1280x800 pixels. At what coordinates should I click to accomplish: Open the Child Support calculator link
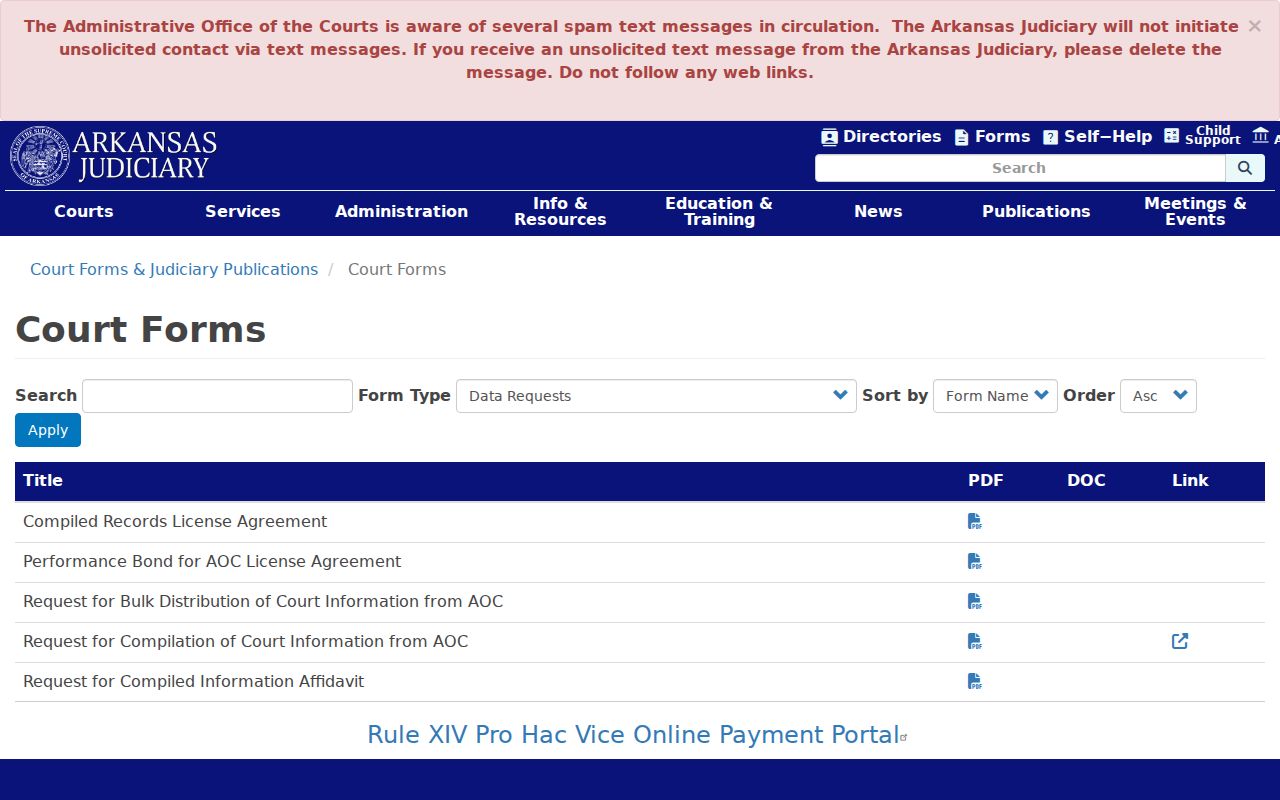1202,136
